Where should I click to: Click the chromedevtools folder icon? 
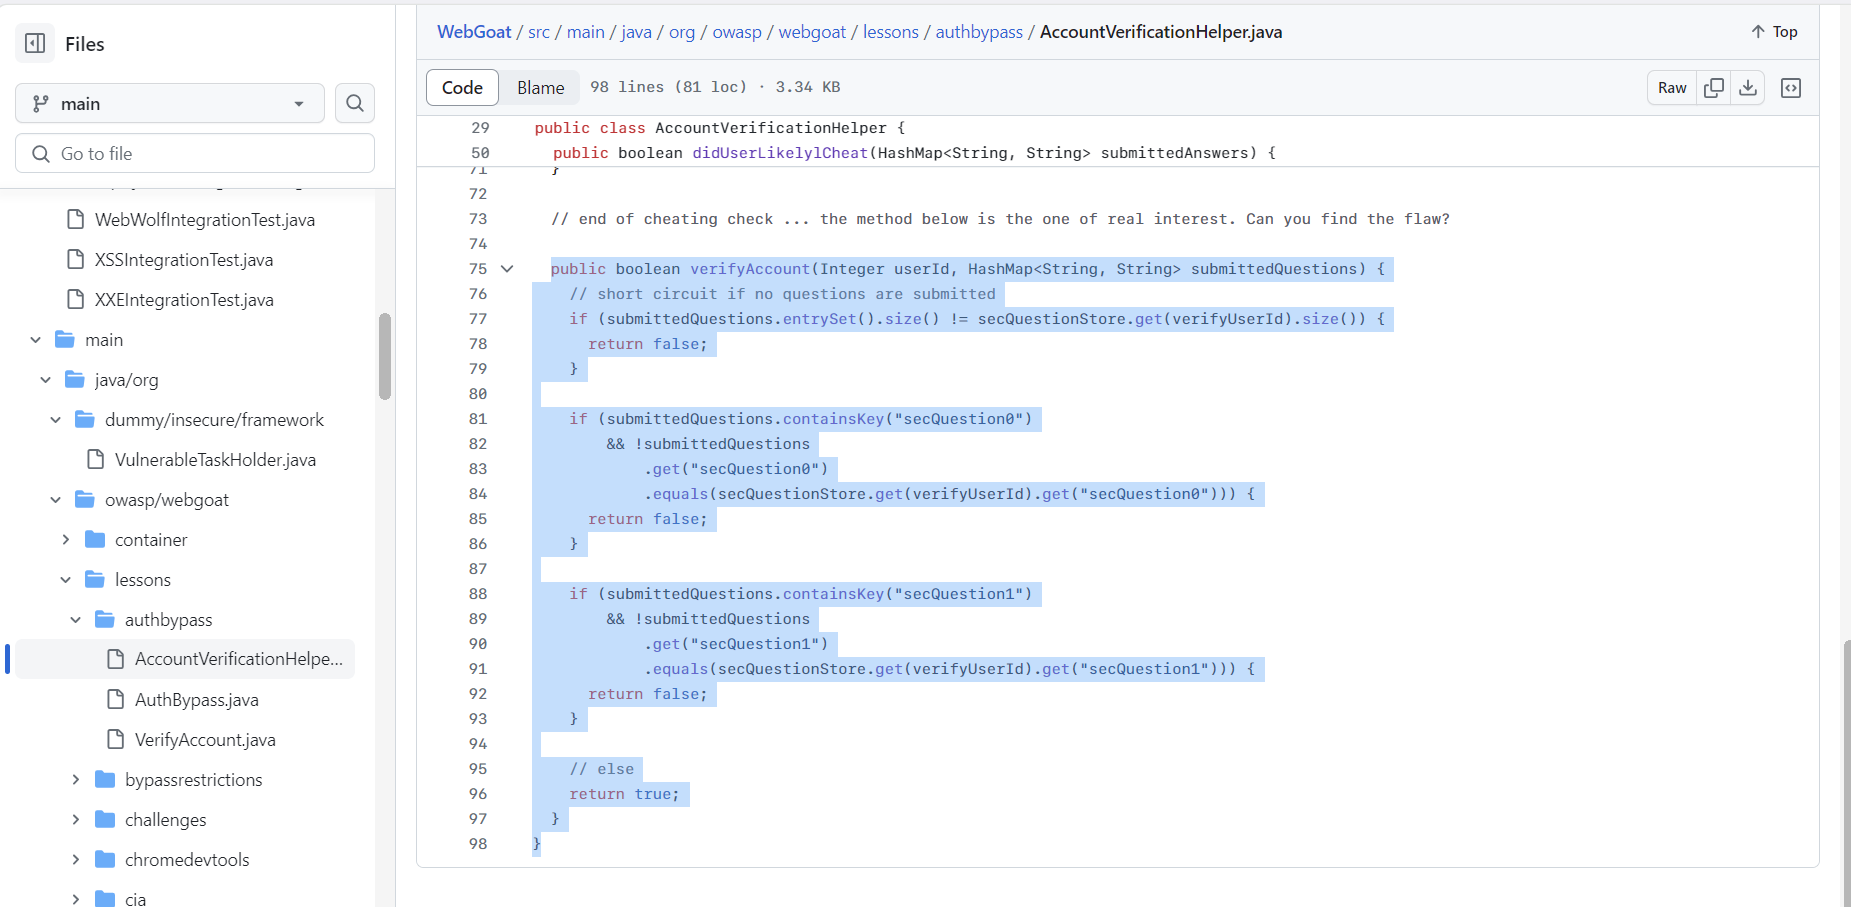(x=105, y=859)
